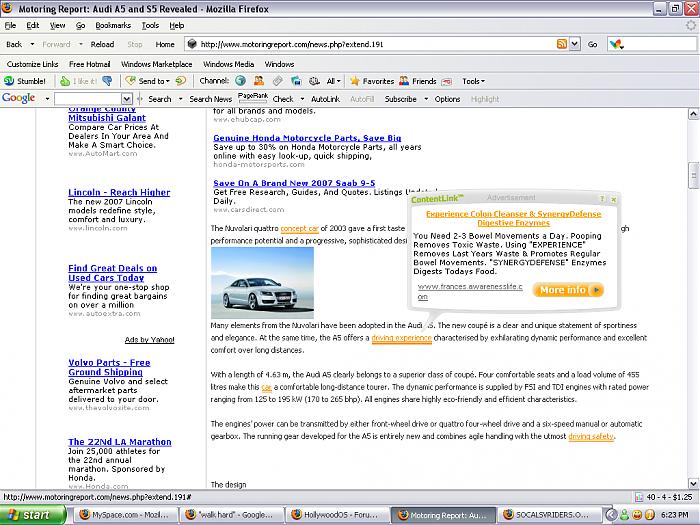Click the green thumbs-up I like it icon
Viewport: 700px width, 525px height.
click(65, 81)
